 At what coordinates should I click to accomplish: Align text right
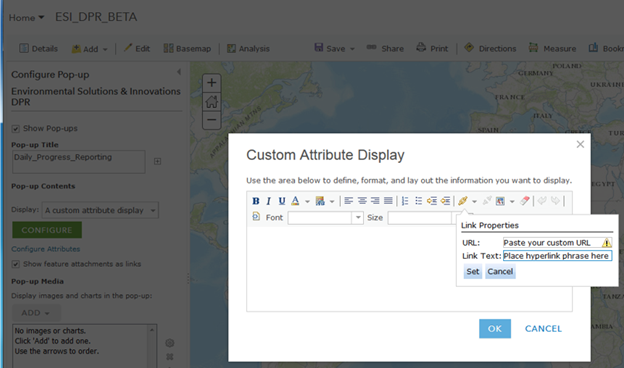(375, 201)
